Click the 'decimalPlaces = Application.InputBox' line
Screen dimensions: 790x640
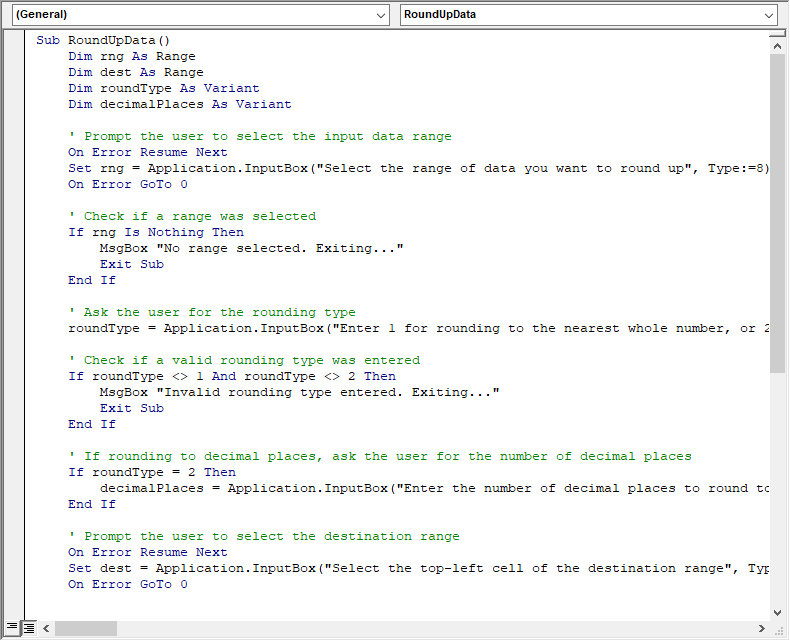(x=434, y=489)
